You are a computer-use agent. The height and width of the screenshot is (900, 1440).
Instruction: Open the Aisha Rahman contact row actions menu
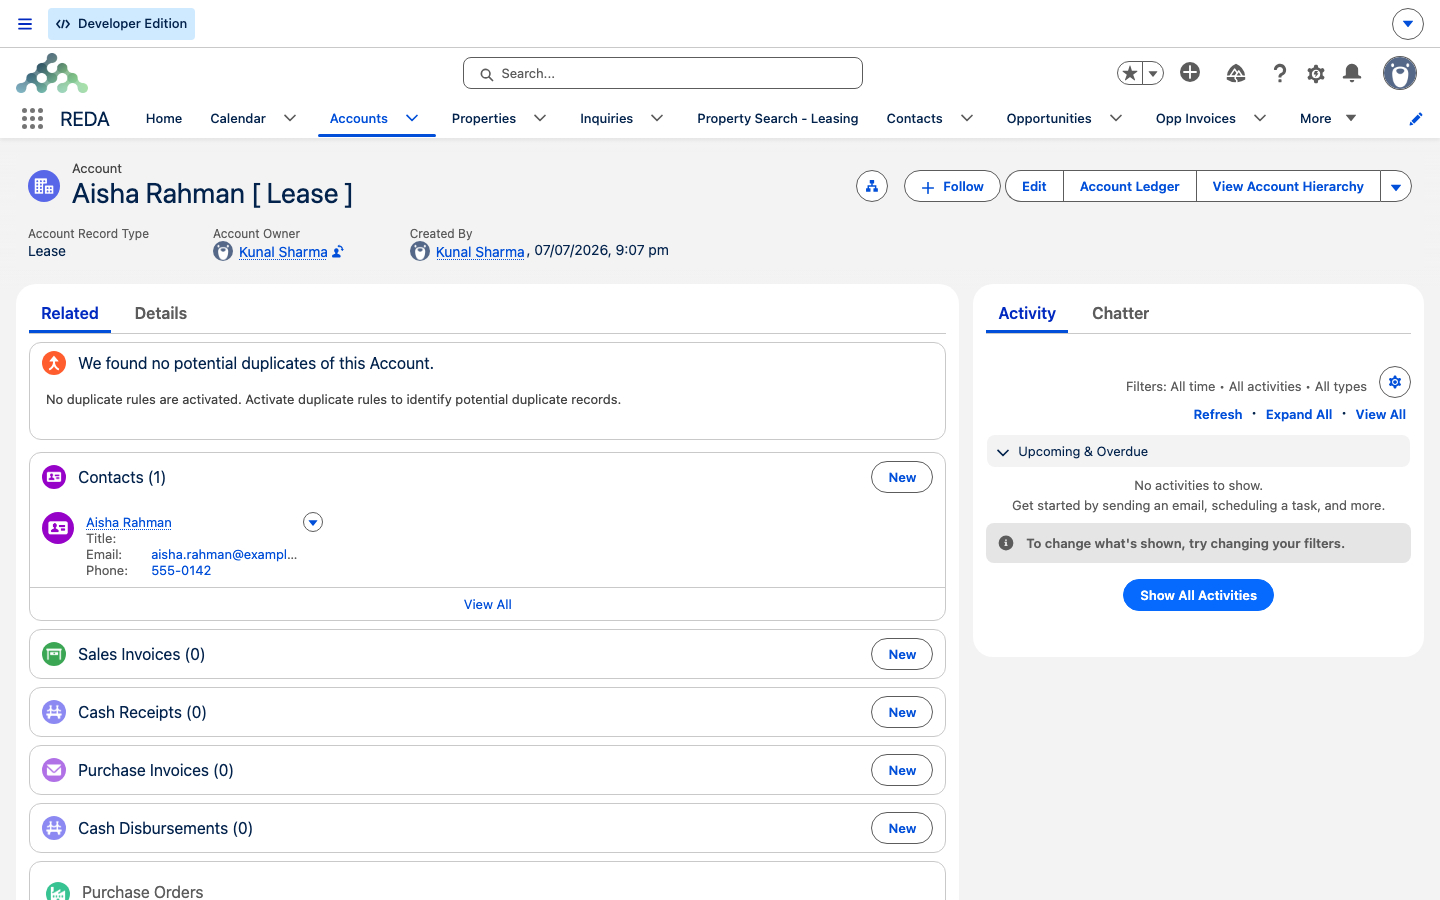pos(313,522)
